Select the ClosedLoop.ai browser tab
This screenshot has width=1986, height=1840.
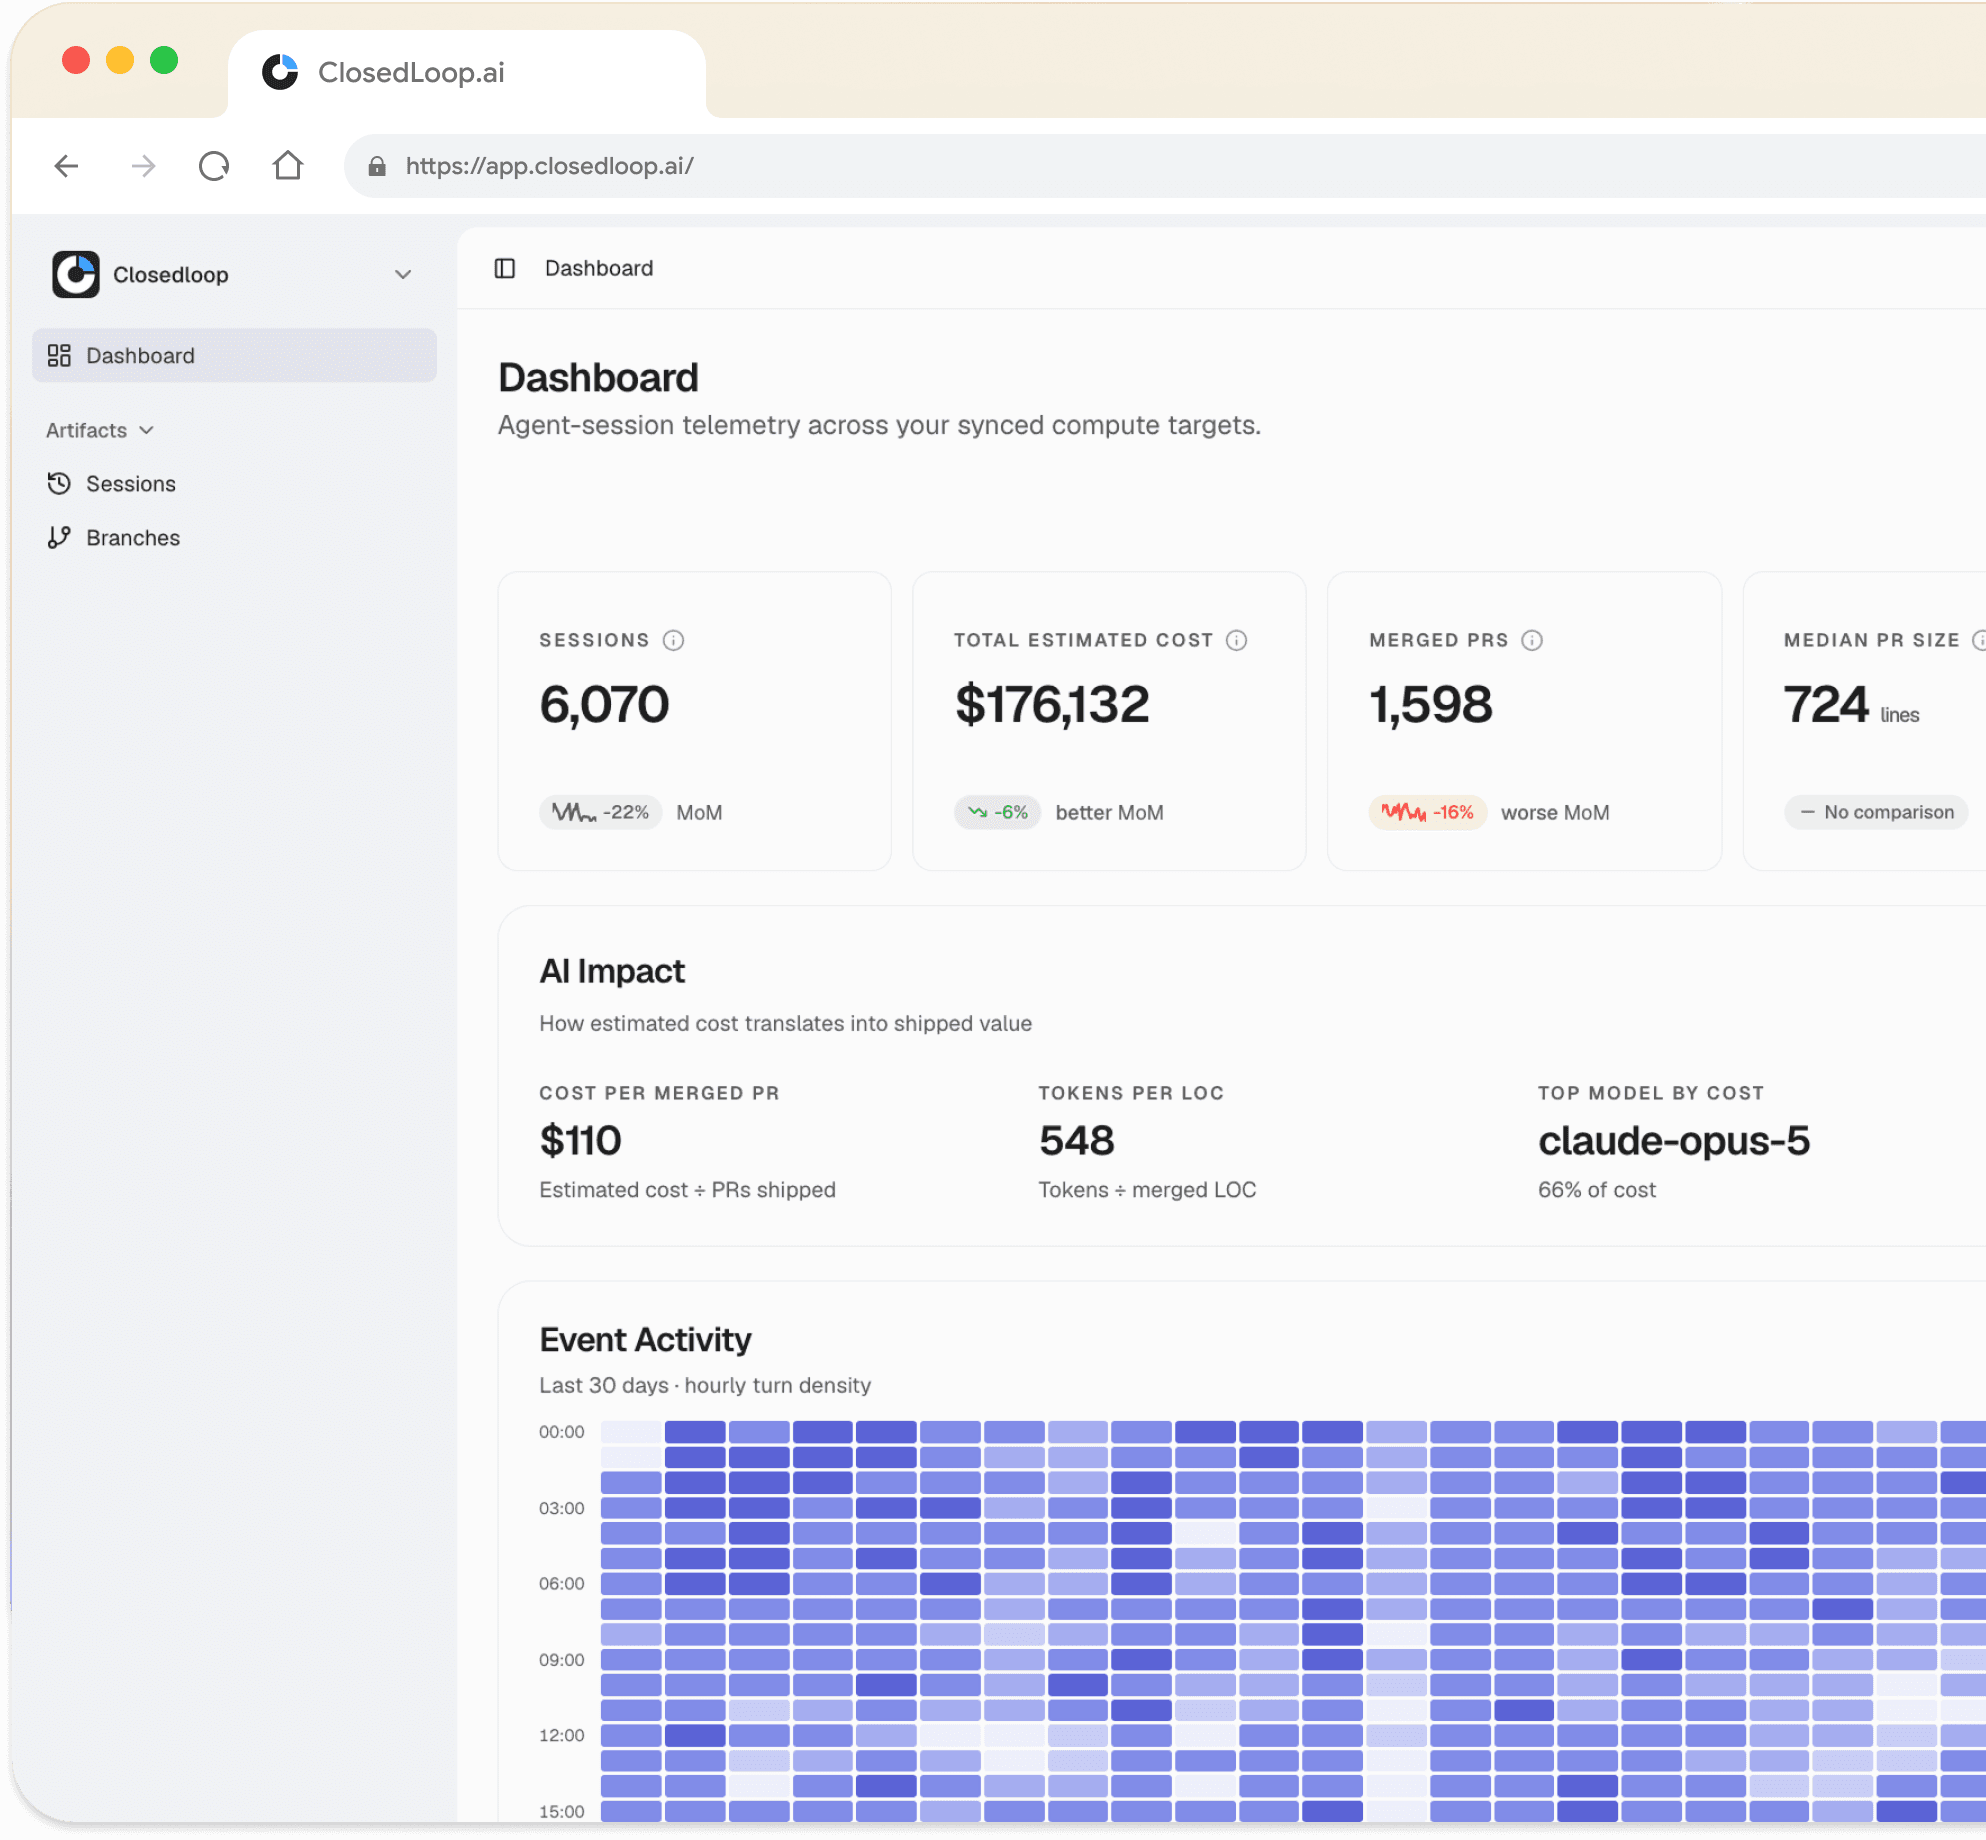tap(467, 73)
